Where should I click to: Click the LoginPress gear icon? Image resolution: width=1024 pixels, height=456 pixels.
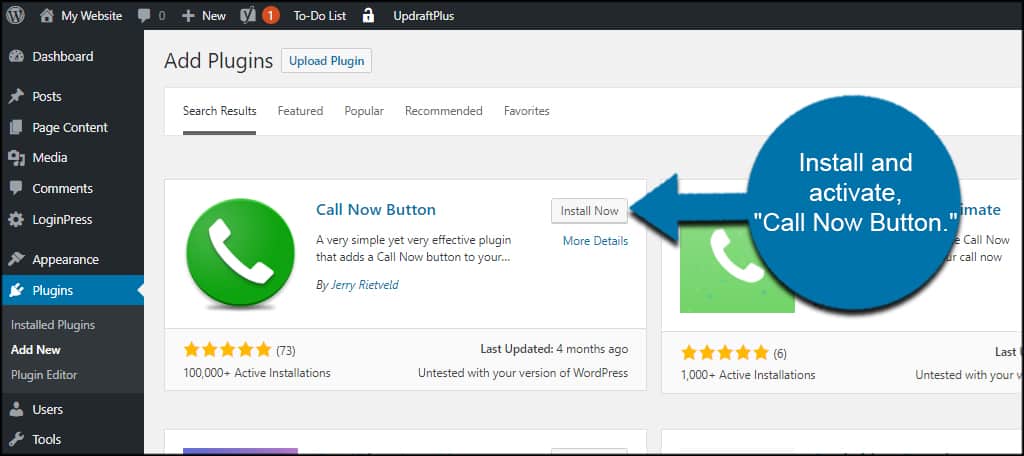point(16,220)
